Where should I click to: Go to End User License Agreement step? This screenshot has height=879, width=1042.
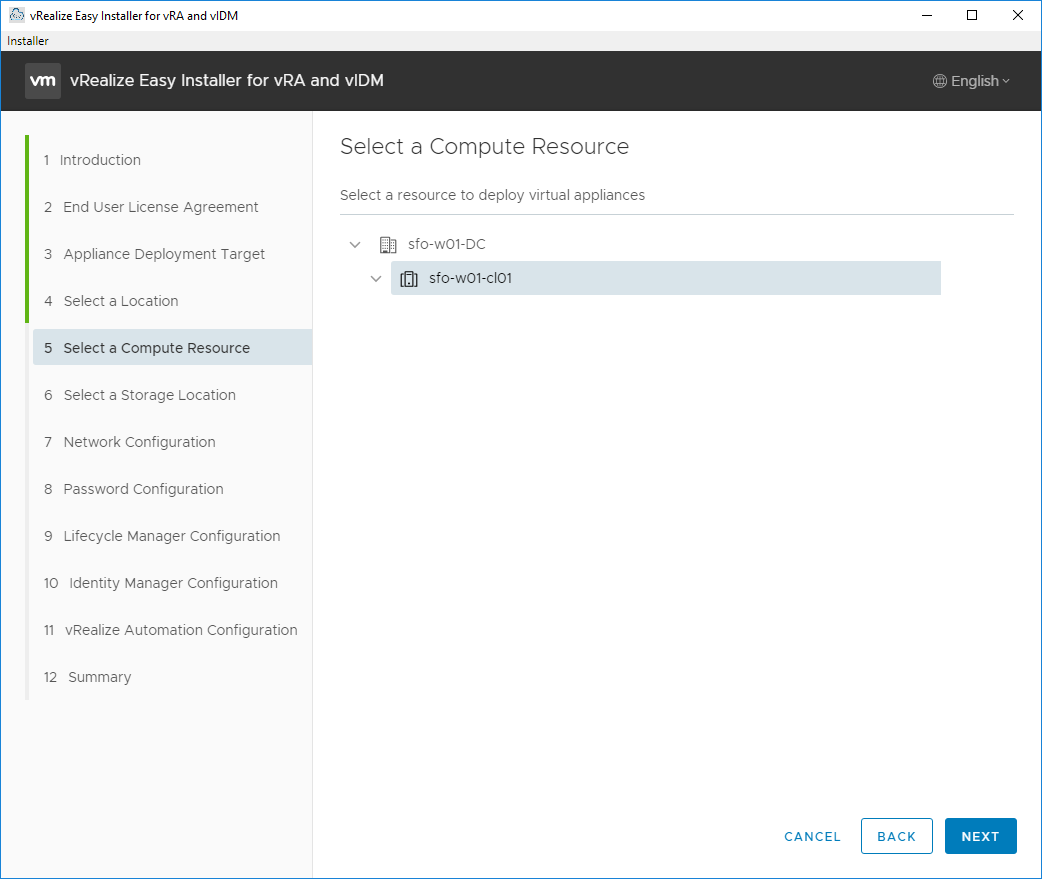(x=151, y=207)
